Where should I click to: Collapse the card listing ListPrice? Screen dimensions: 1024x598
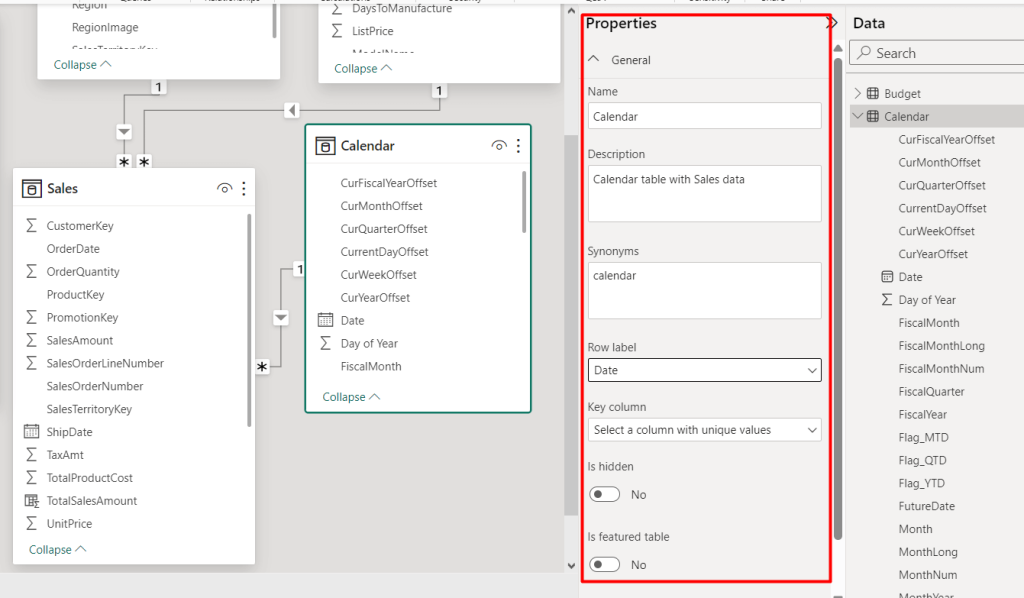point(363,69)
